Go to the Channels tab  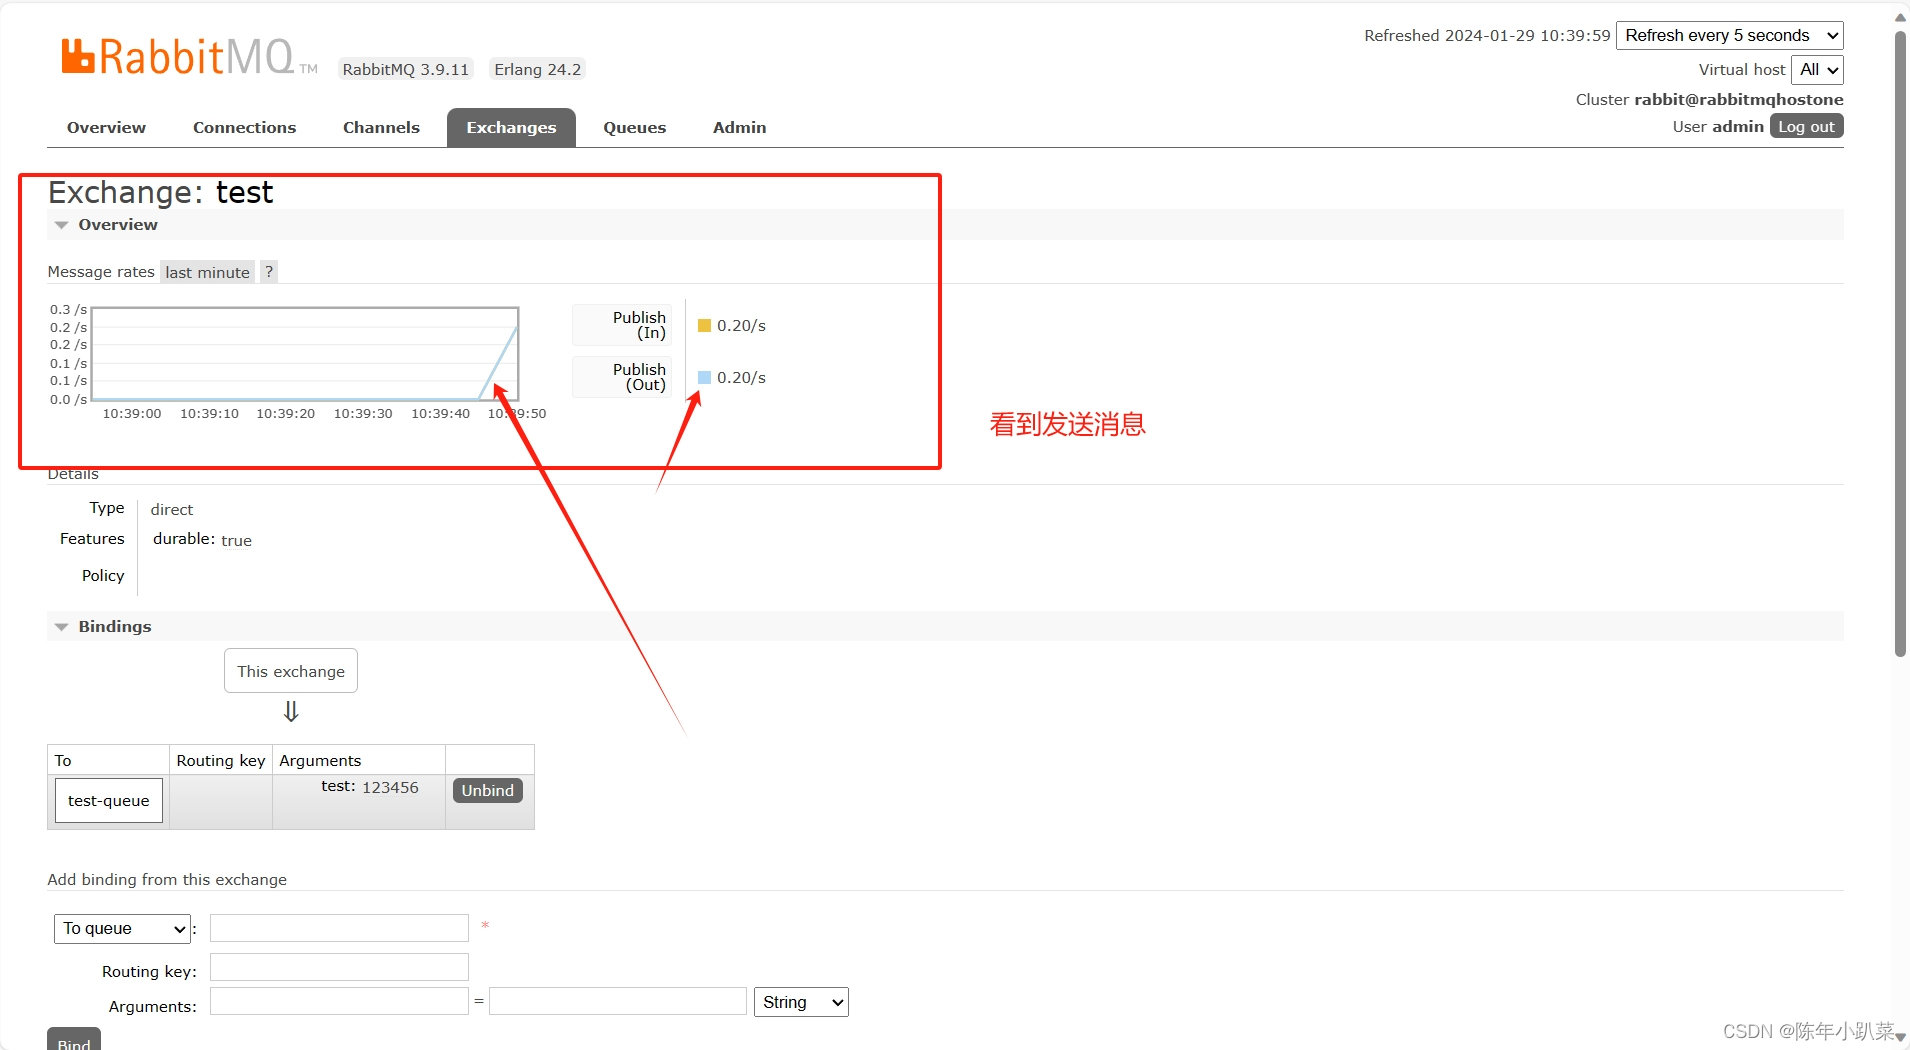click(381, 128)
